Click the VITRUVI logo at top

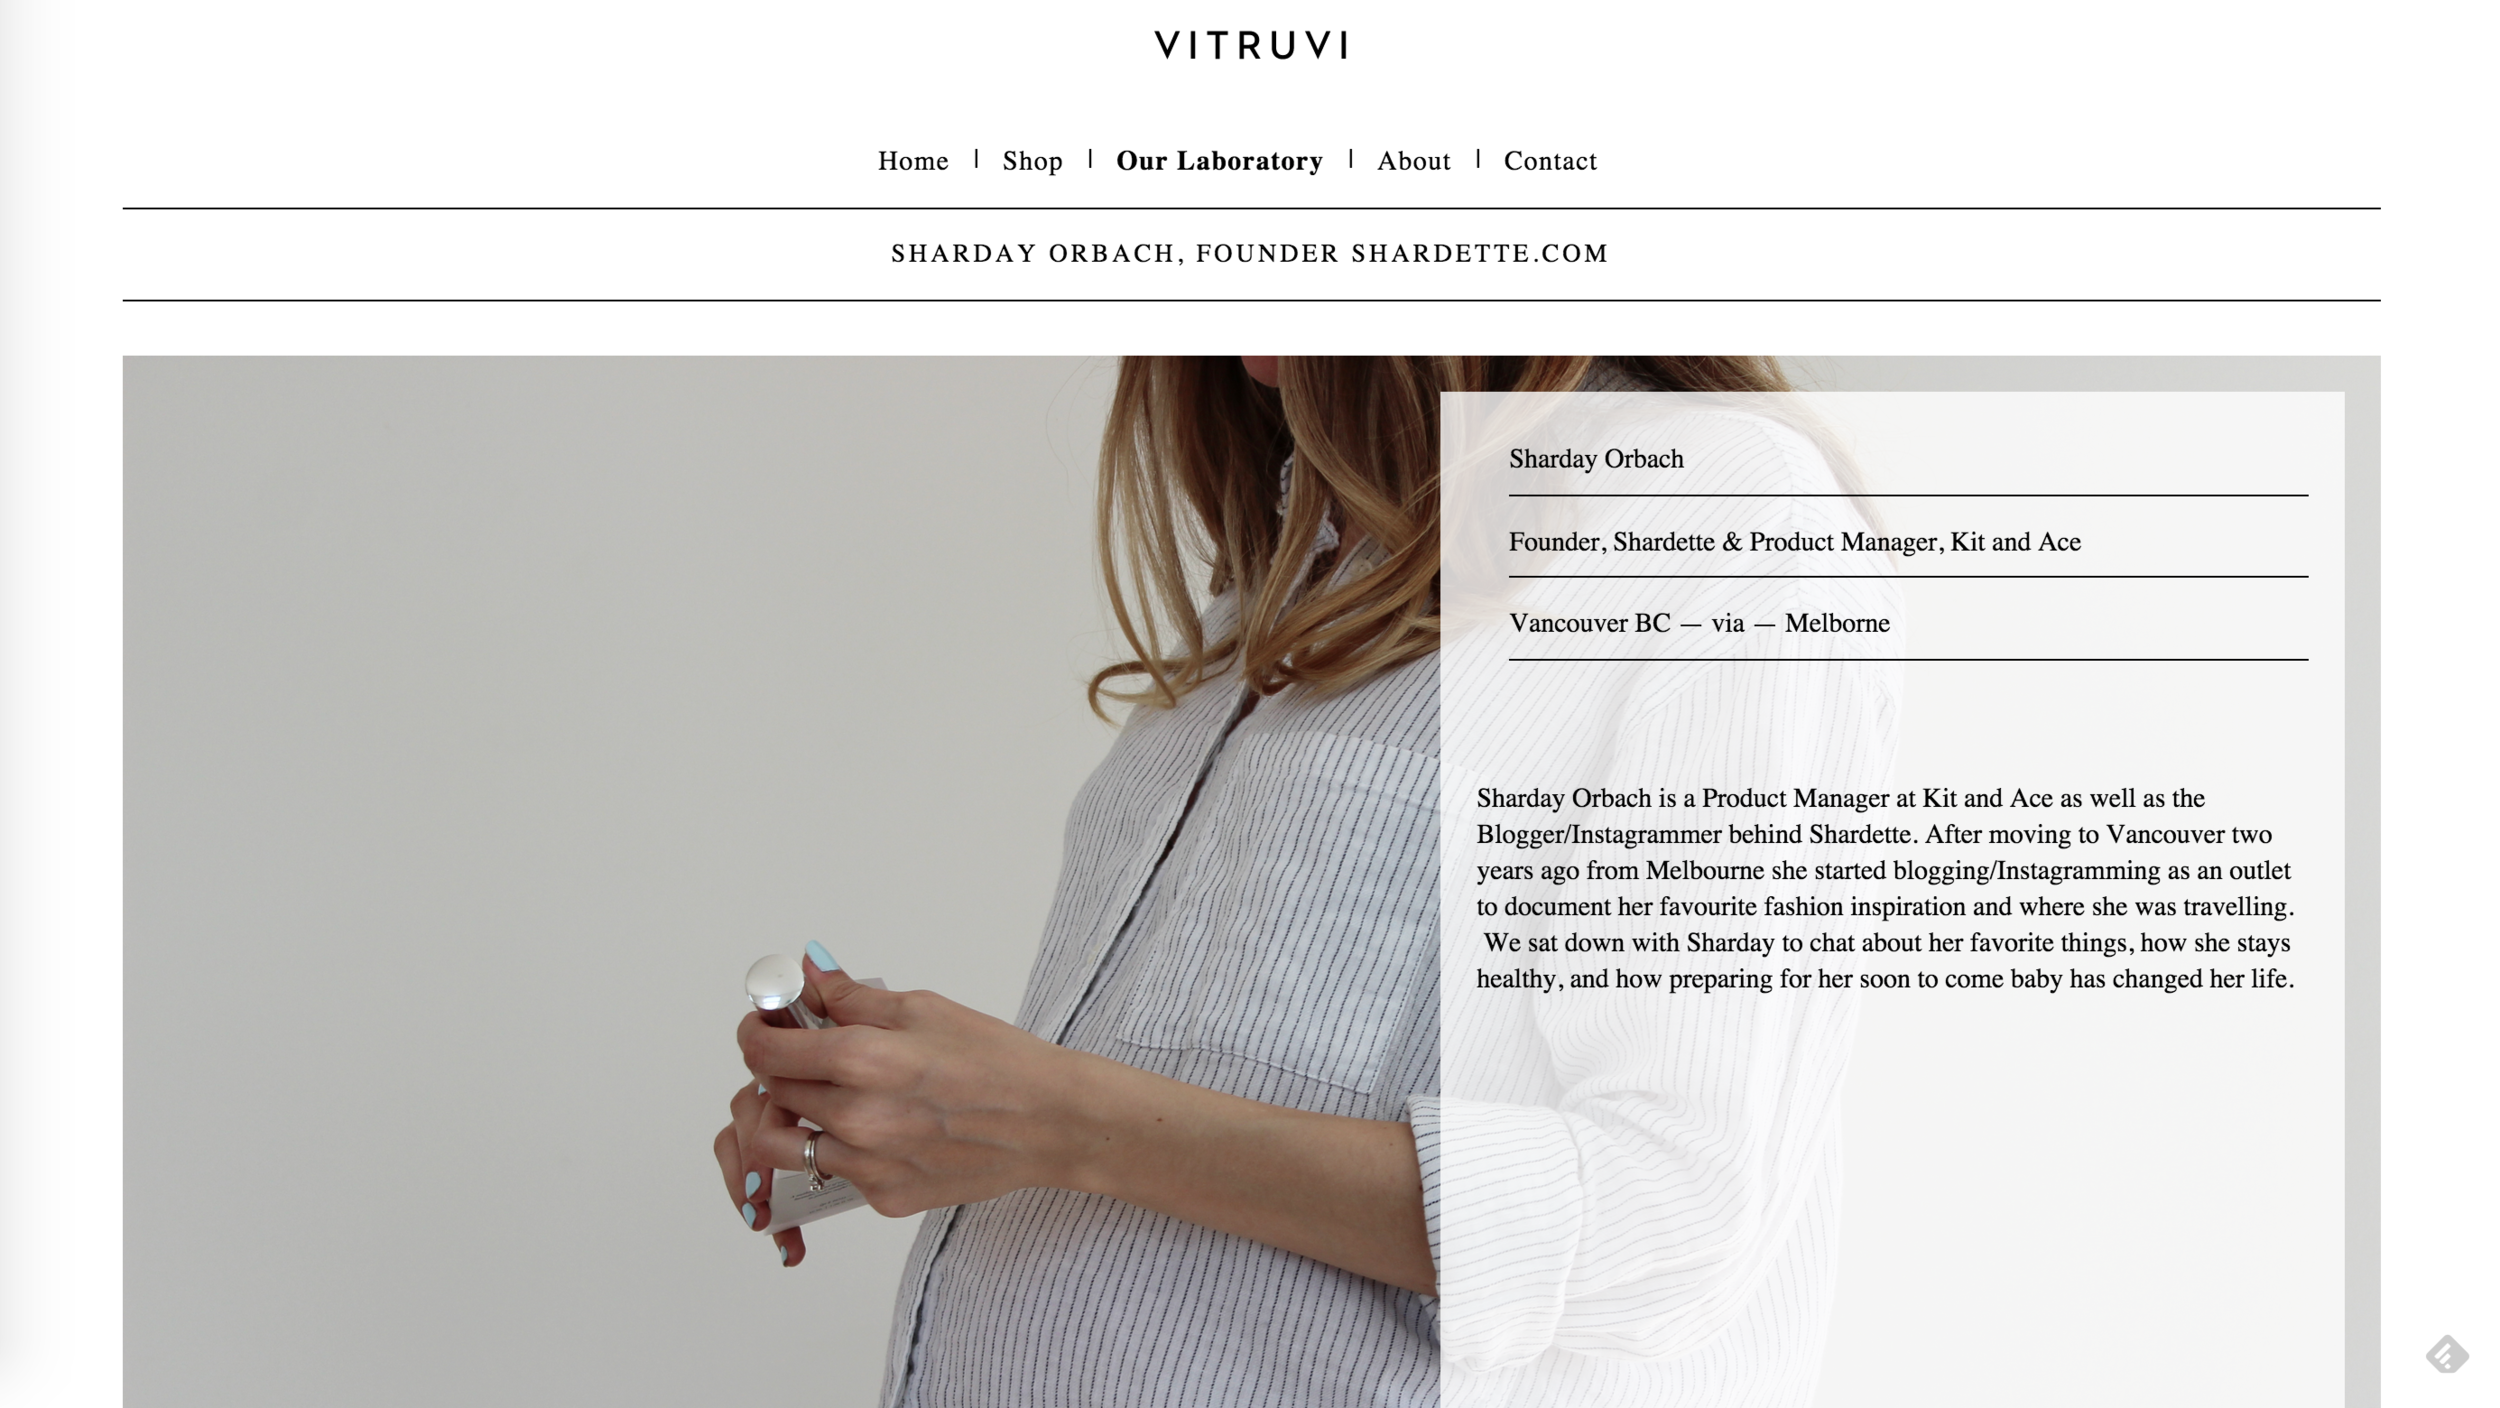pyautogui.click(x=1252, y=45)
